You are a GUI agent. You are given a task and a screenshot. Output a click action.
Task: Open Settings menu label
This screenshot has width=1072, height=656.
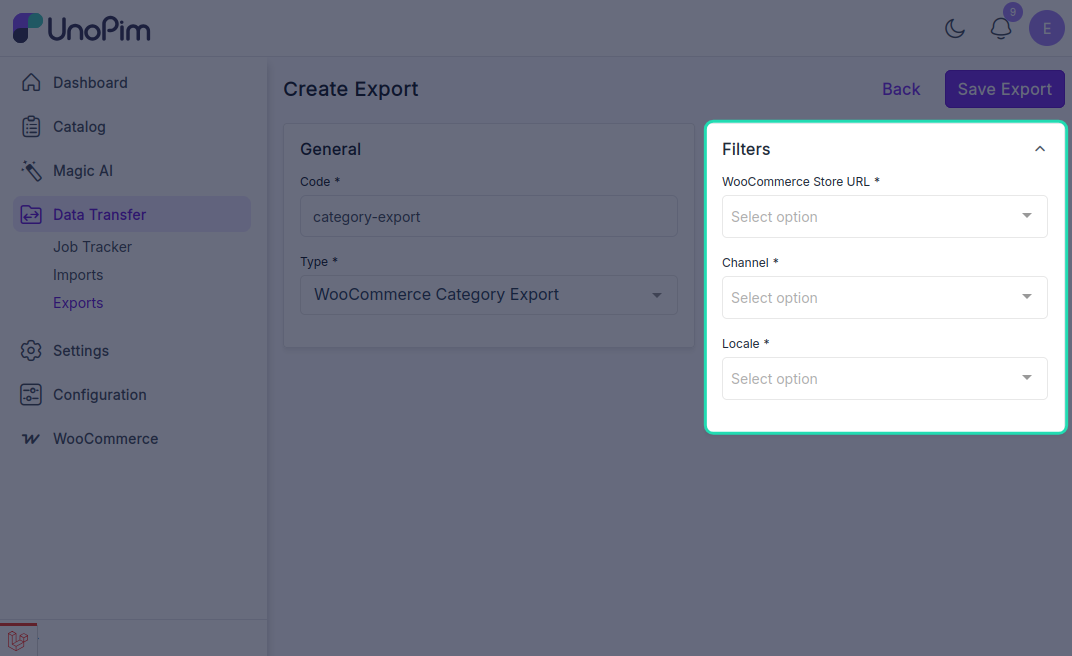click(81, 351)
